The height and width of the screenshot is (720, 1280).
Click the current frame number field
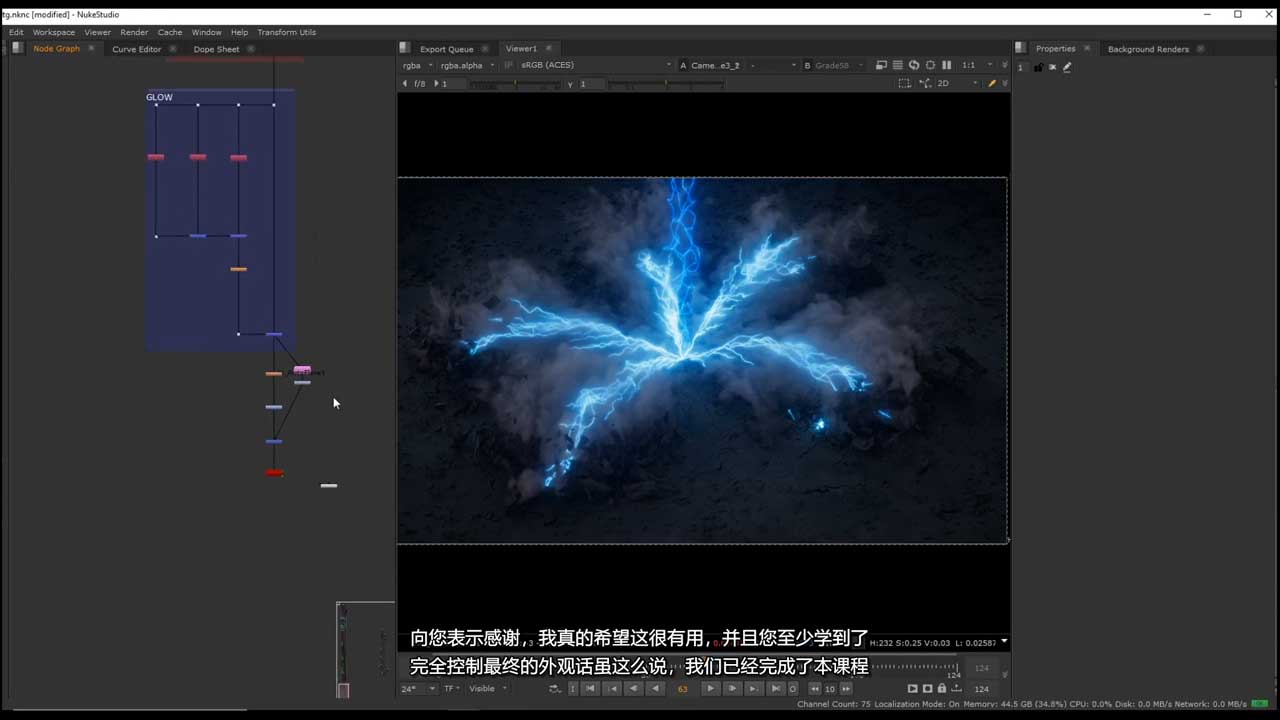683,688
